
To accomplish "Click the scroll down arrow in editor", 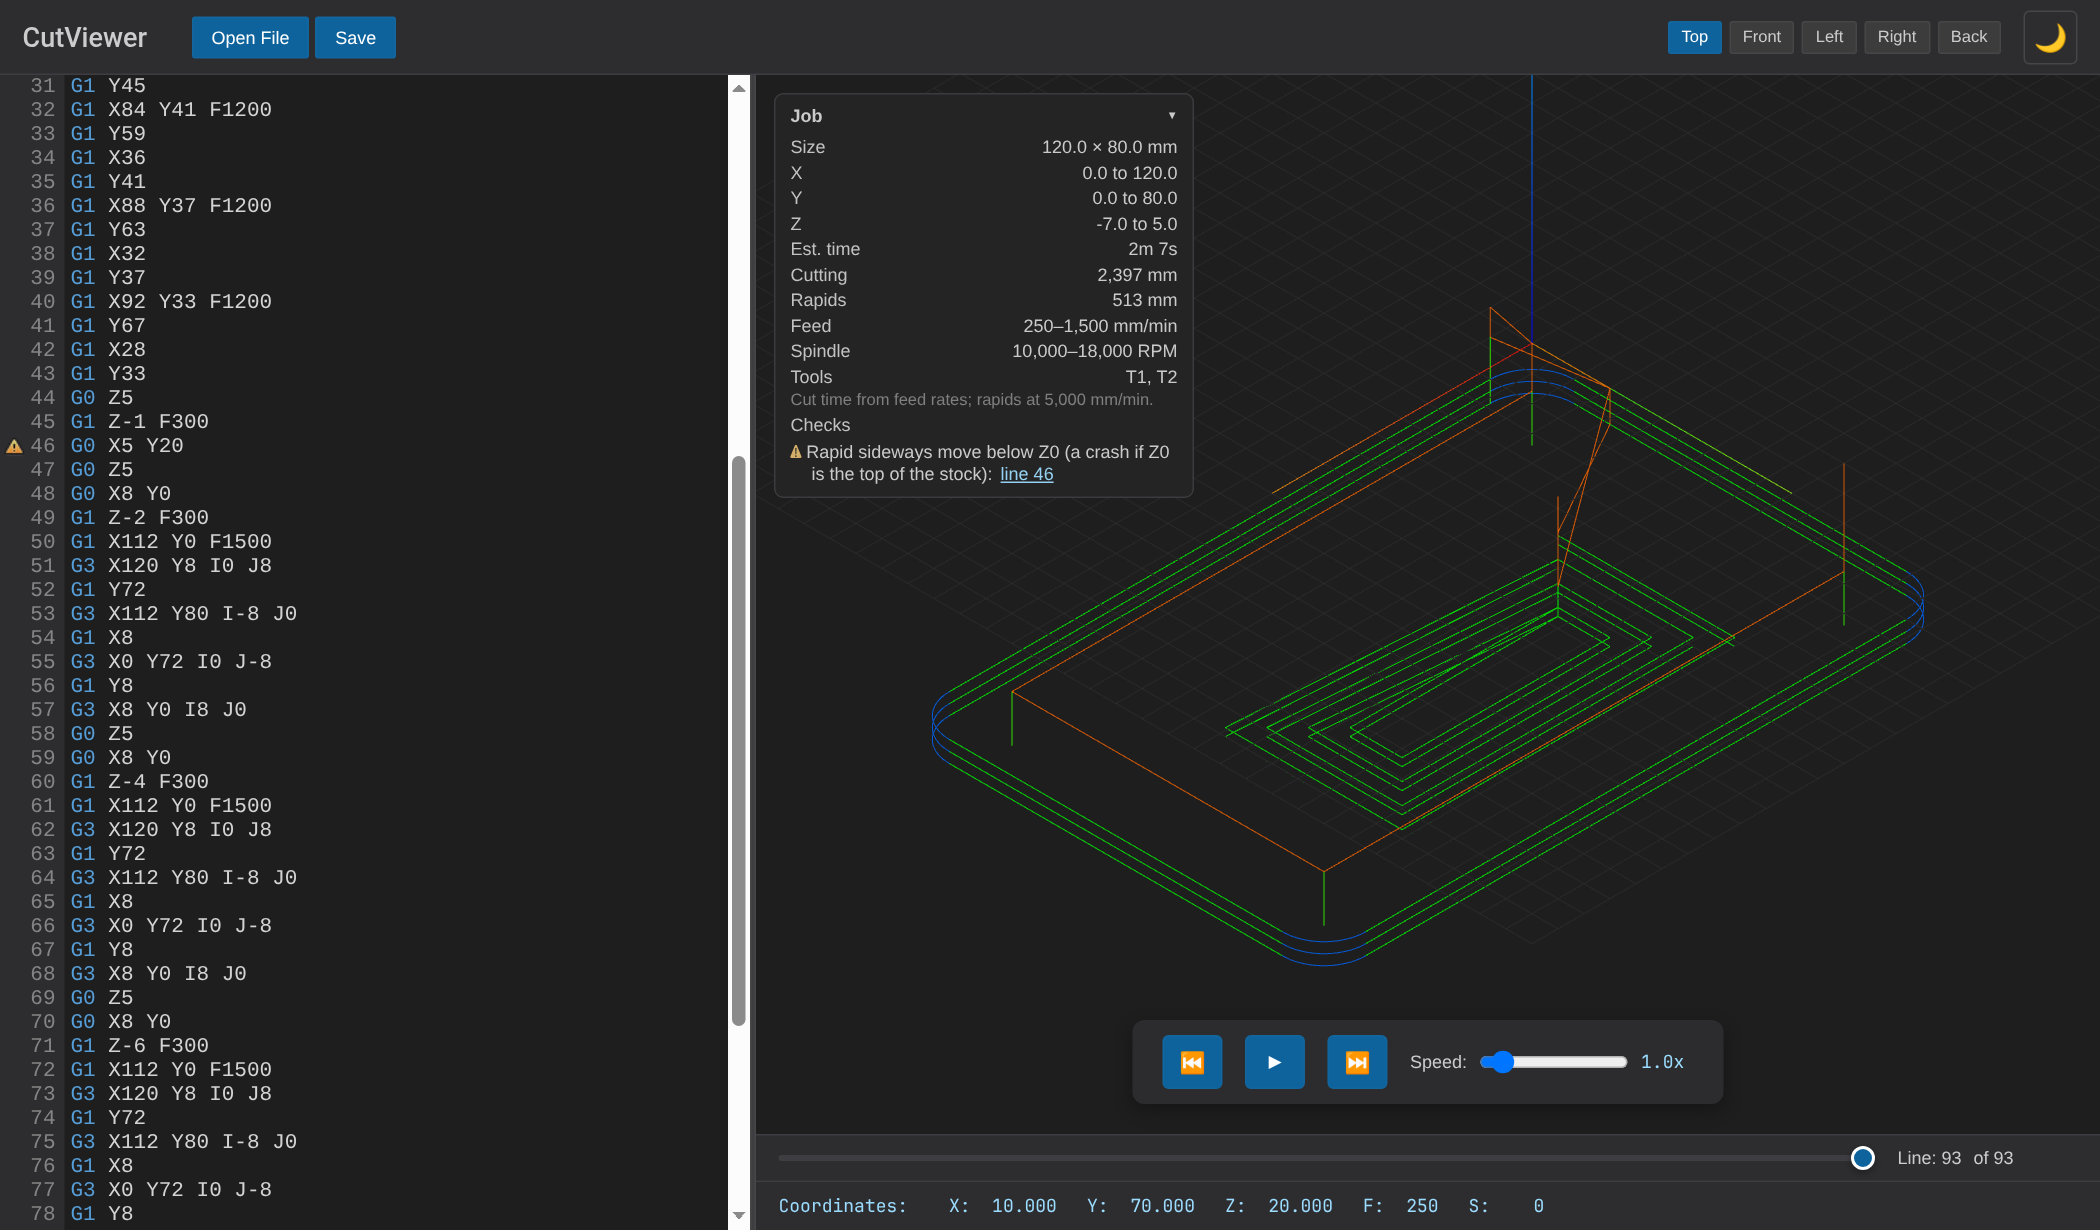I will pyautogui.click(x=739, y=1216).
